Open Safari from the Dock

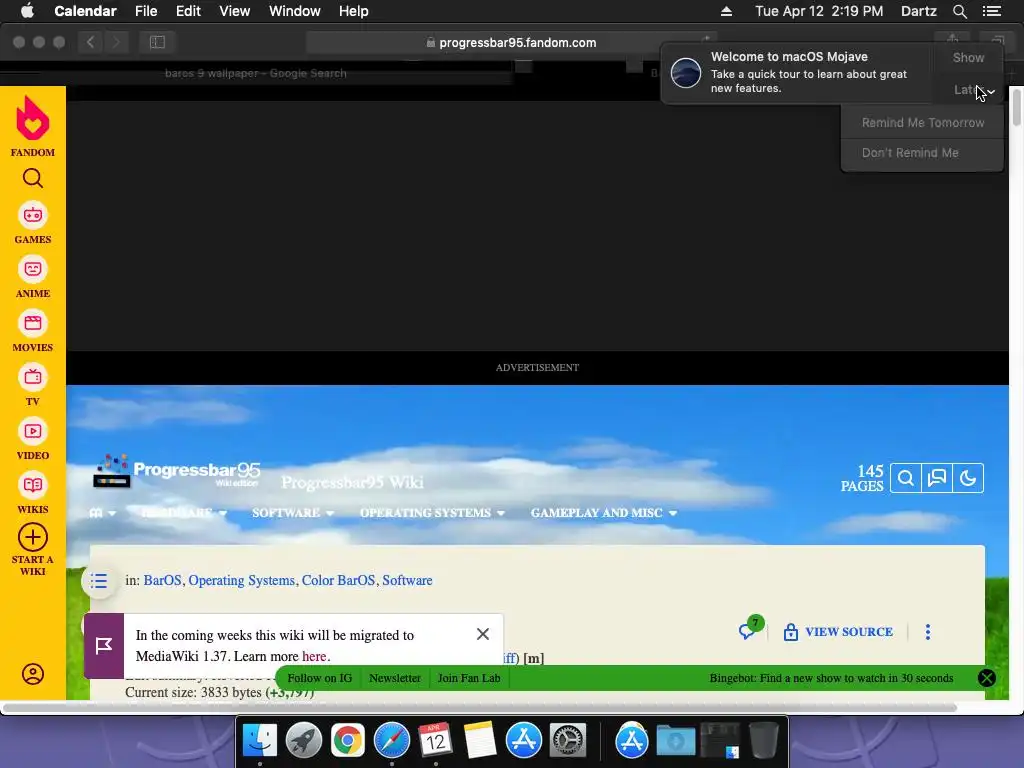click(x=392, y=740)
